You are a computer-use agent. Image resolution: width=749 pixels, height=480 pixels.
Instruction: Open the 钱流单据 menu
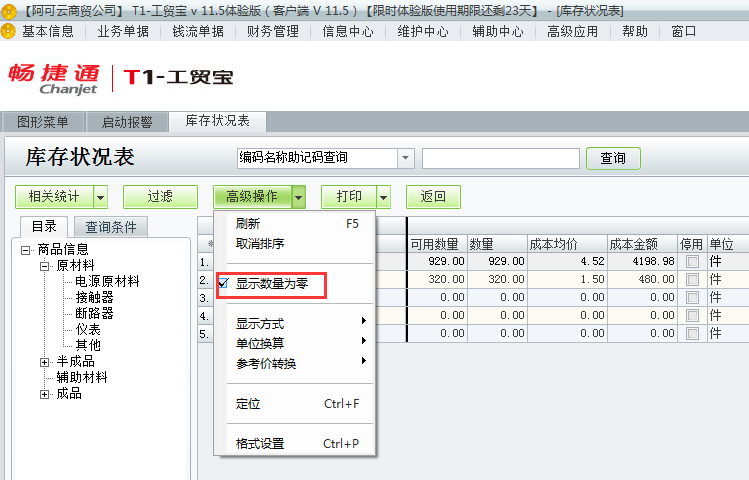pyautogui.click(x=198, y=32)
